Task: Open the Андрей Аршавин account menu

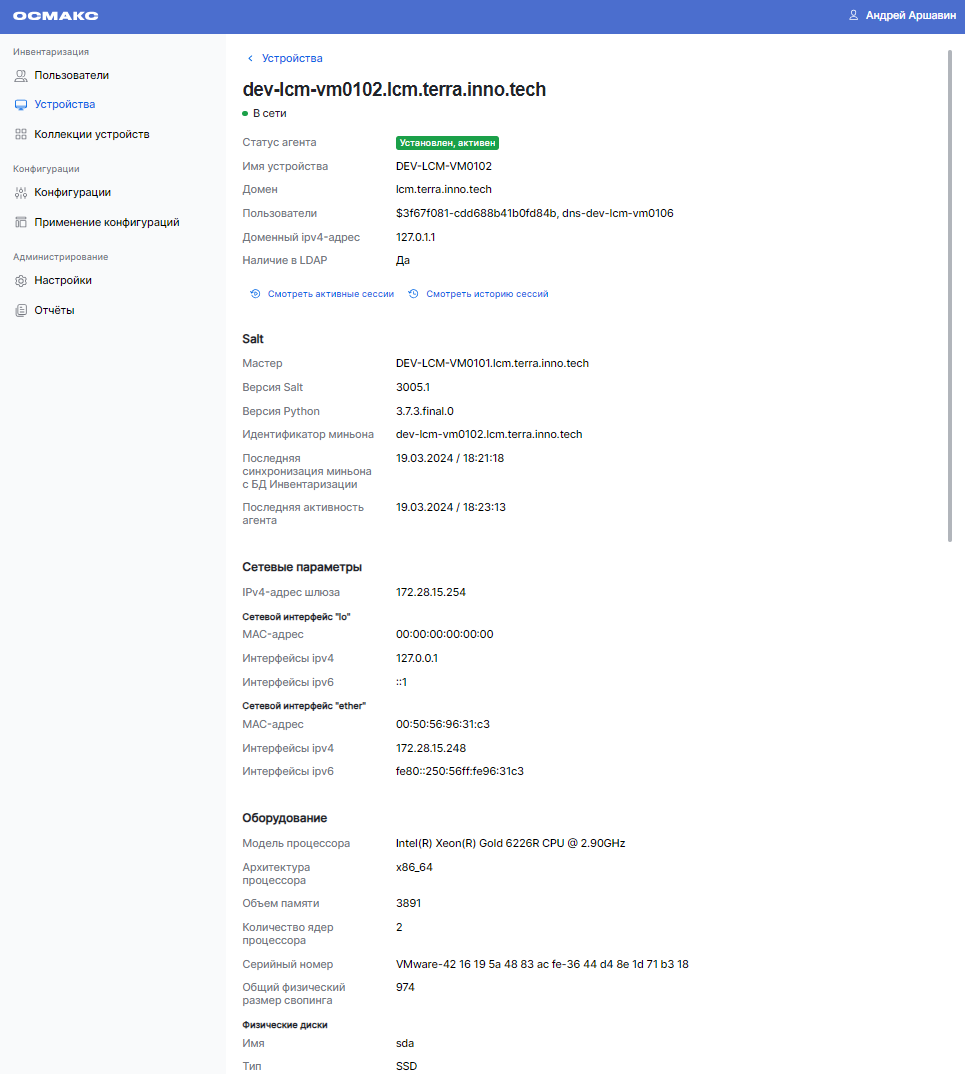Action: pyautogui.click(x=910, y=16)
